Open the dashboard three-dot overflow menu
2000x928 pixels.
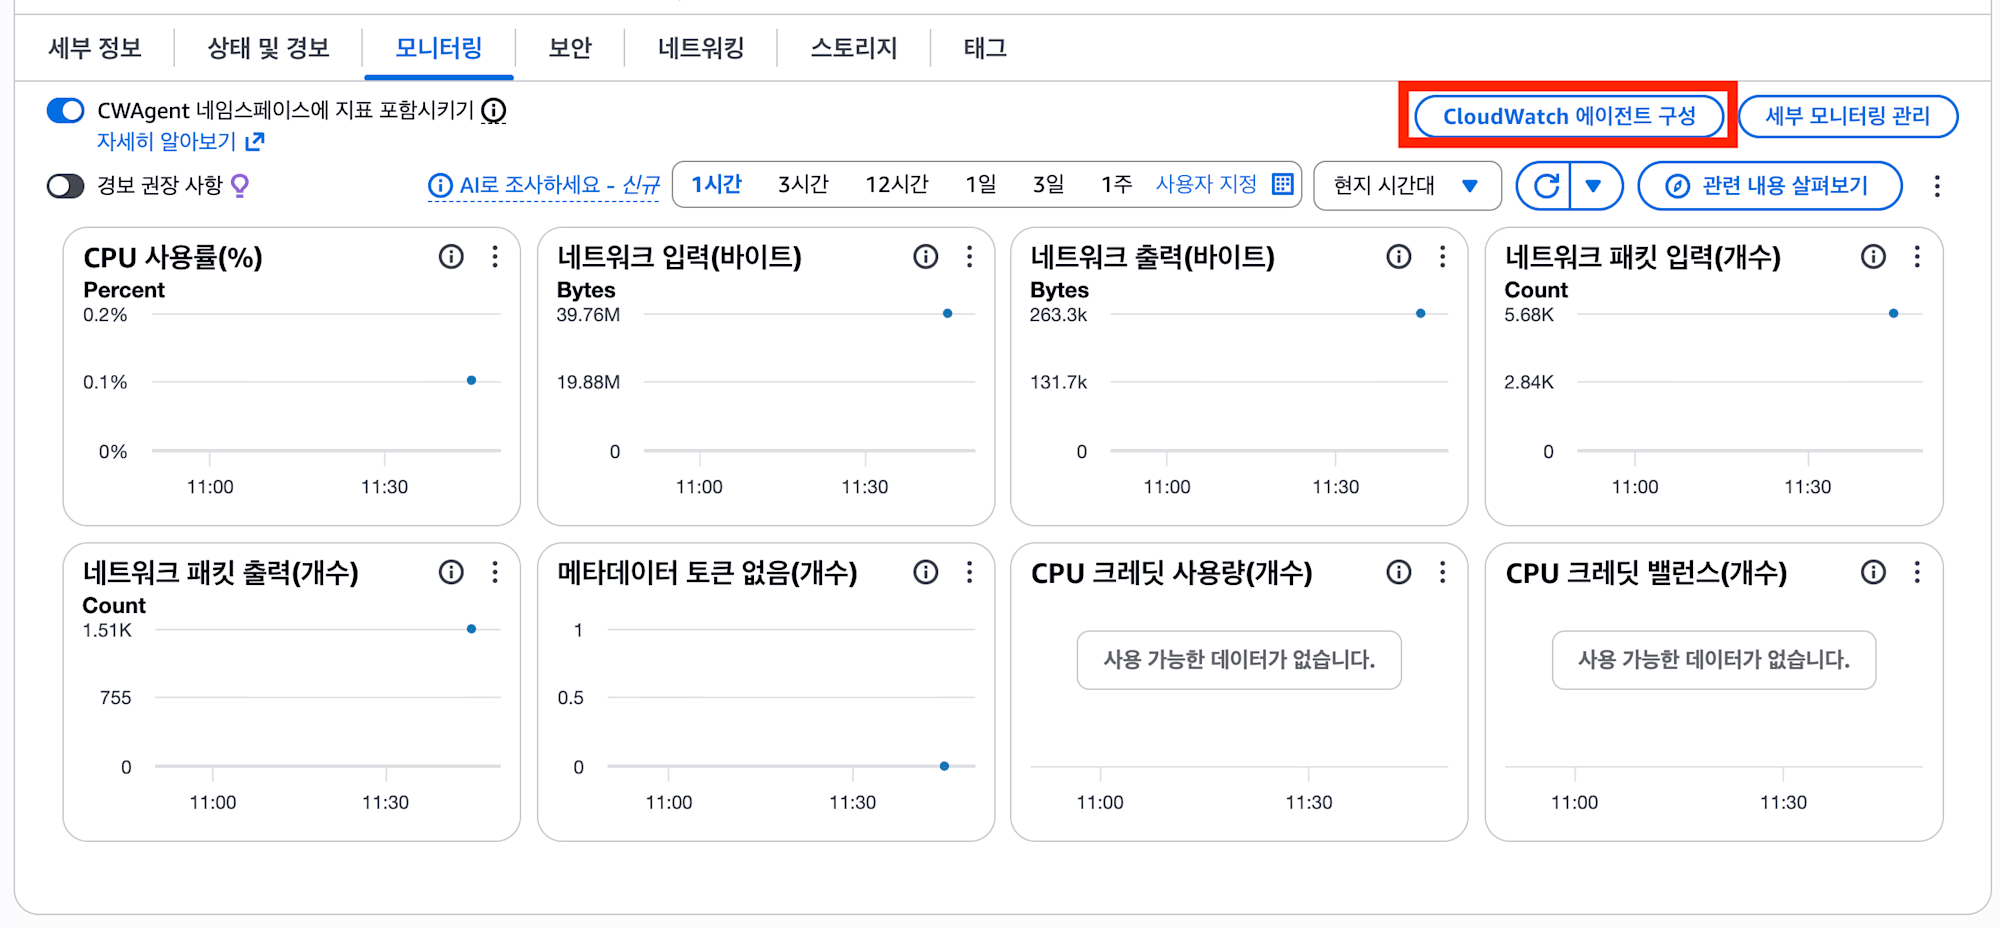click(1937, 186)
